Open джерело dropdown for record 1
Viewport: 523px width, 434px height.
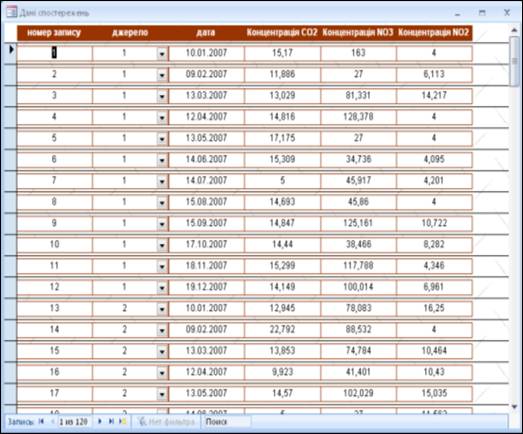point(162,53)
